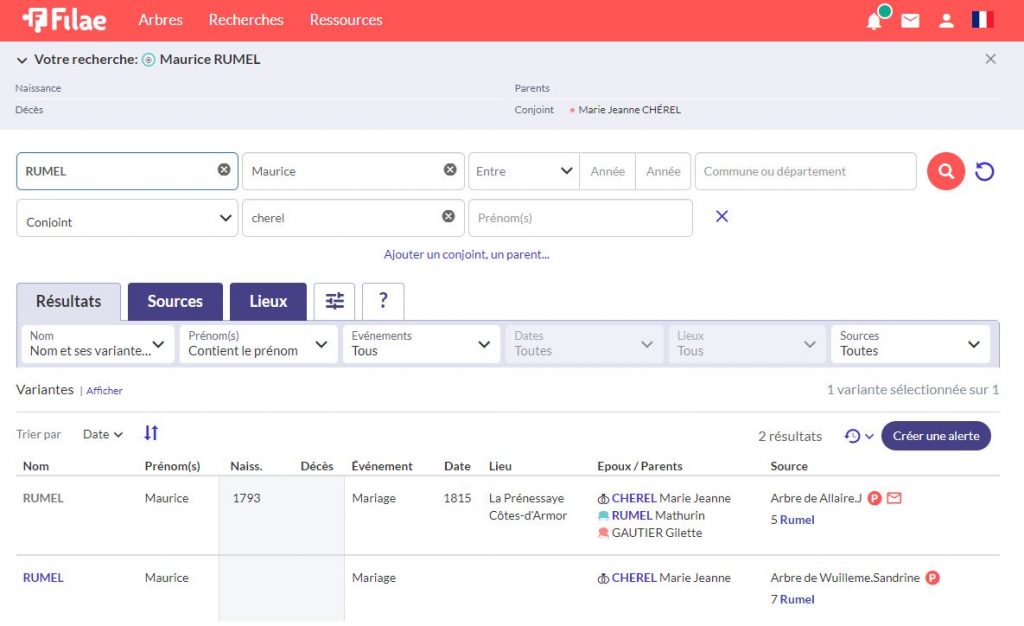The width and height of the screenshot is (1024, 626).
Task: Toggle sort order arrows icon
Action: (151, 433)
